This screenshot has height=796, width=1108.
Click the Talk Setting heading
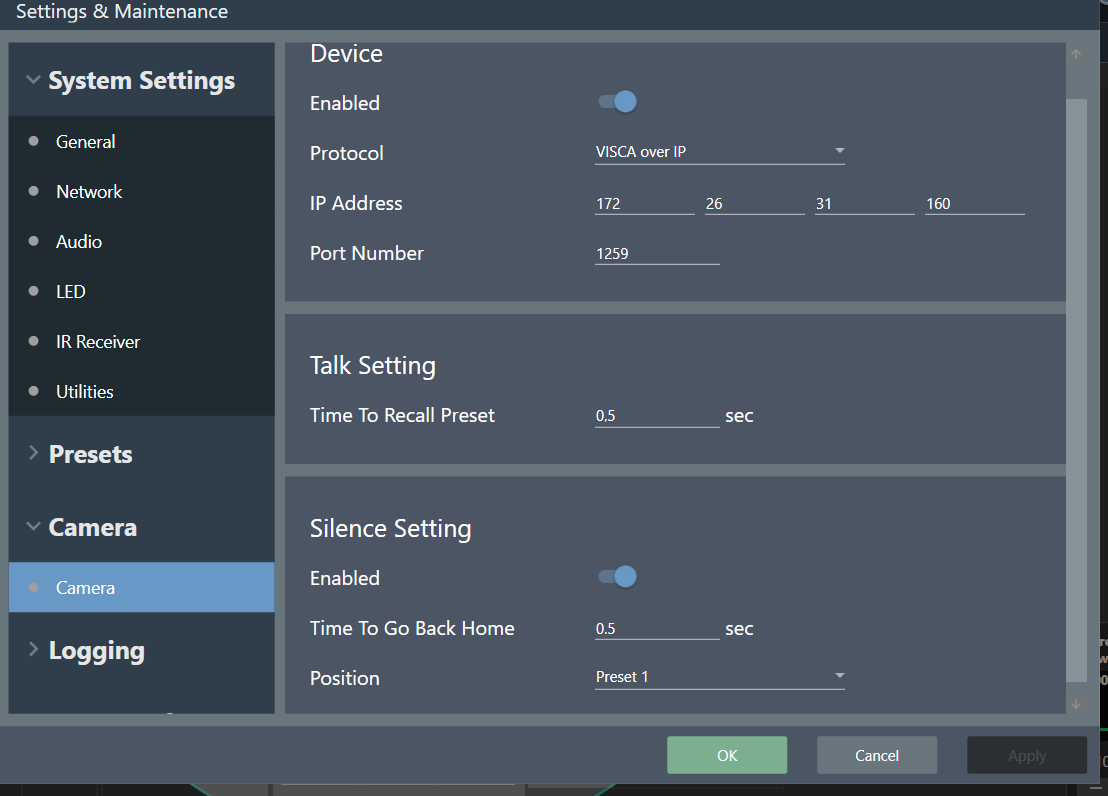pos(373,365)
